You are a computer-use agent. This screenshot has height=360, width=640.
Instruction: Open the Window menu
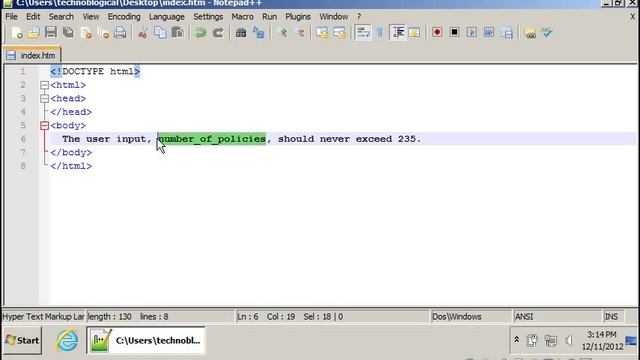pyautogui.click(x=333, y=17)
